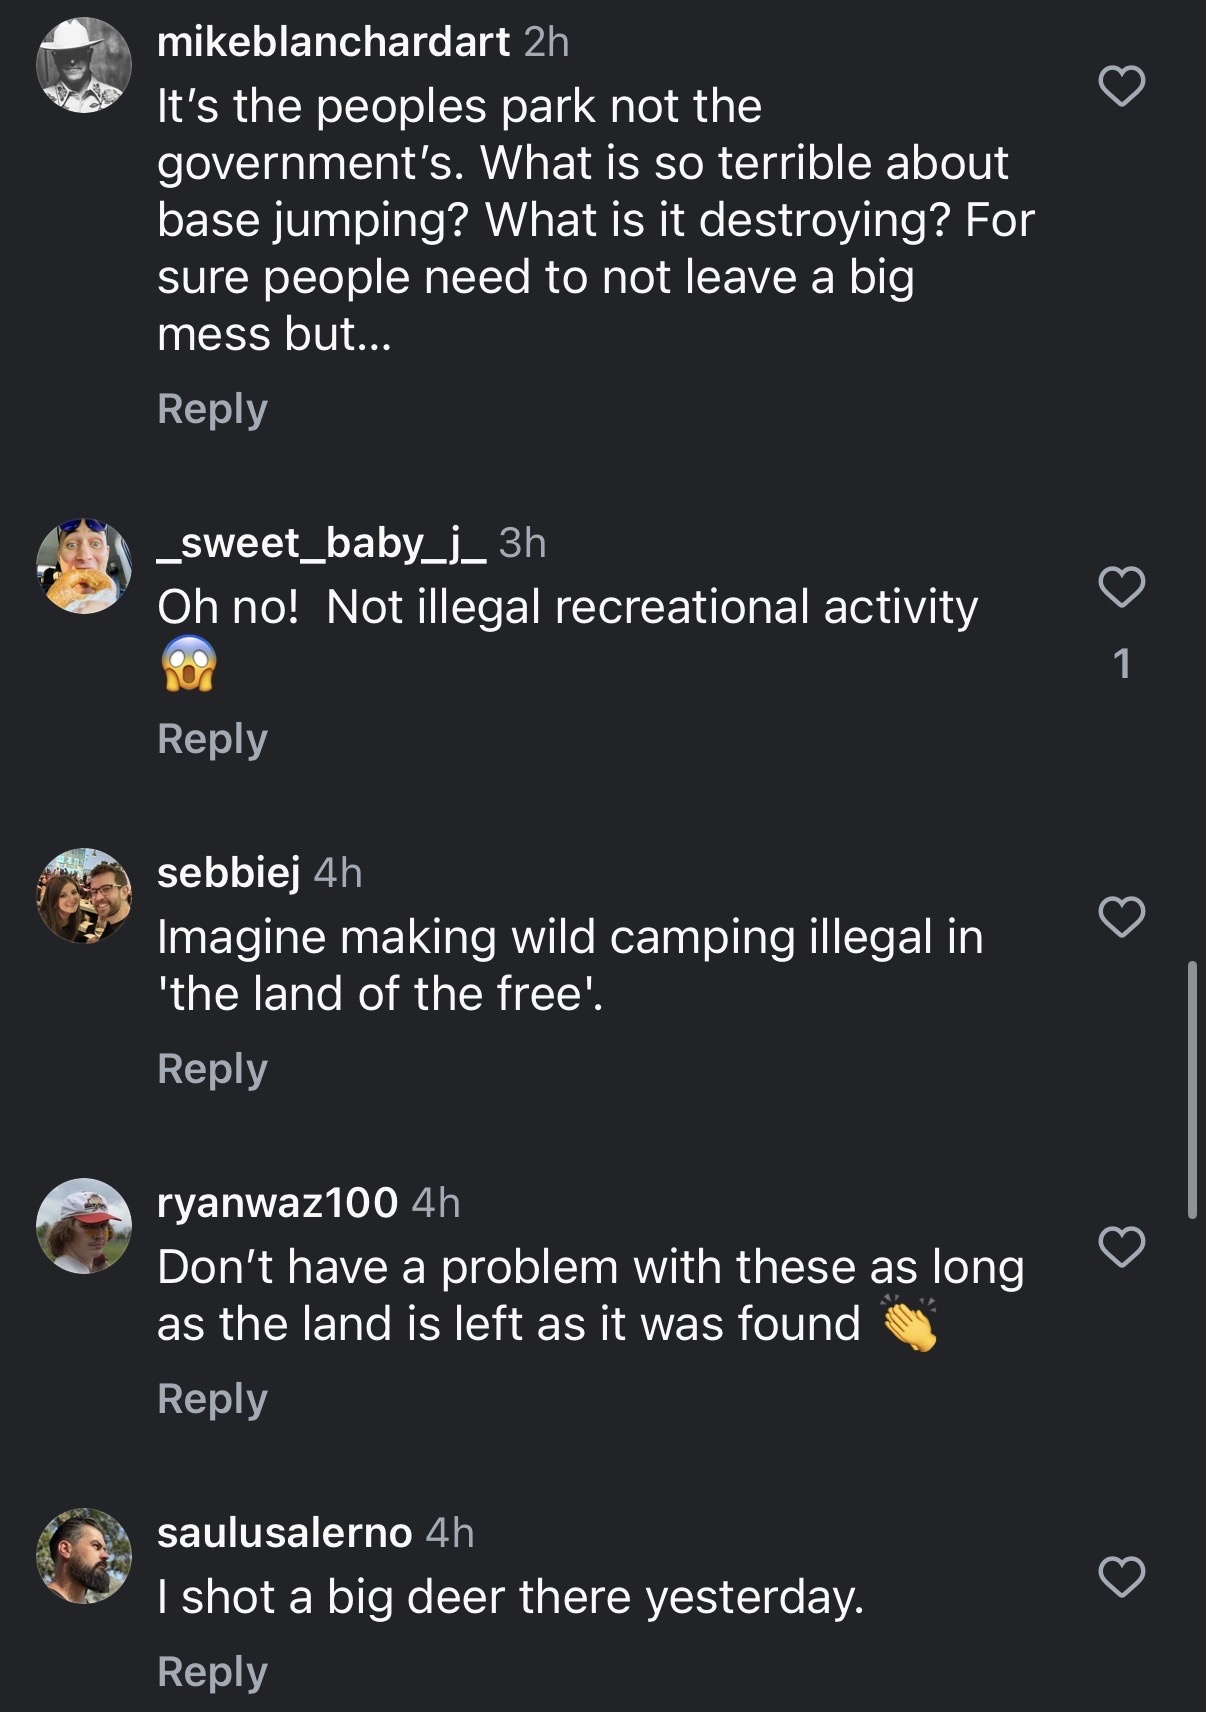Heart ryanwaz100's comment about the land
This screenshot has width=1206, height=1712.
1121,1247
